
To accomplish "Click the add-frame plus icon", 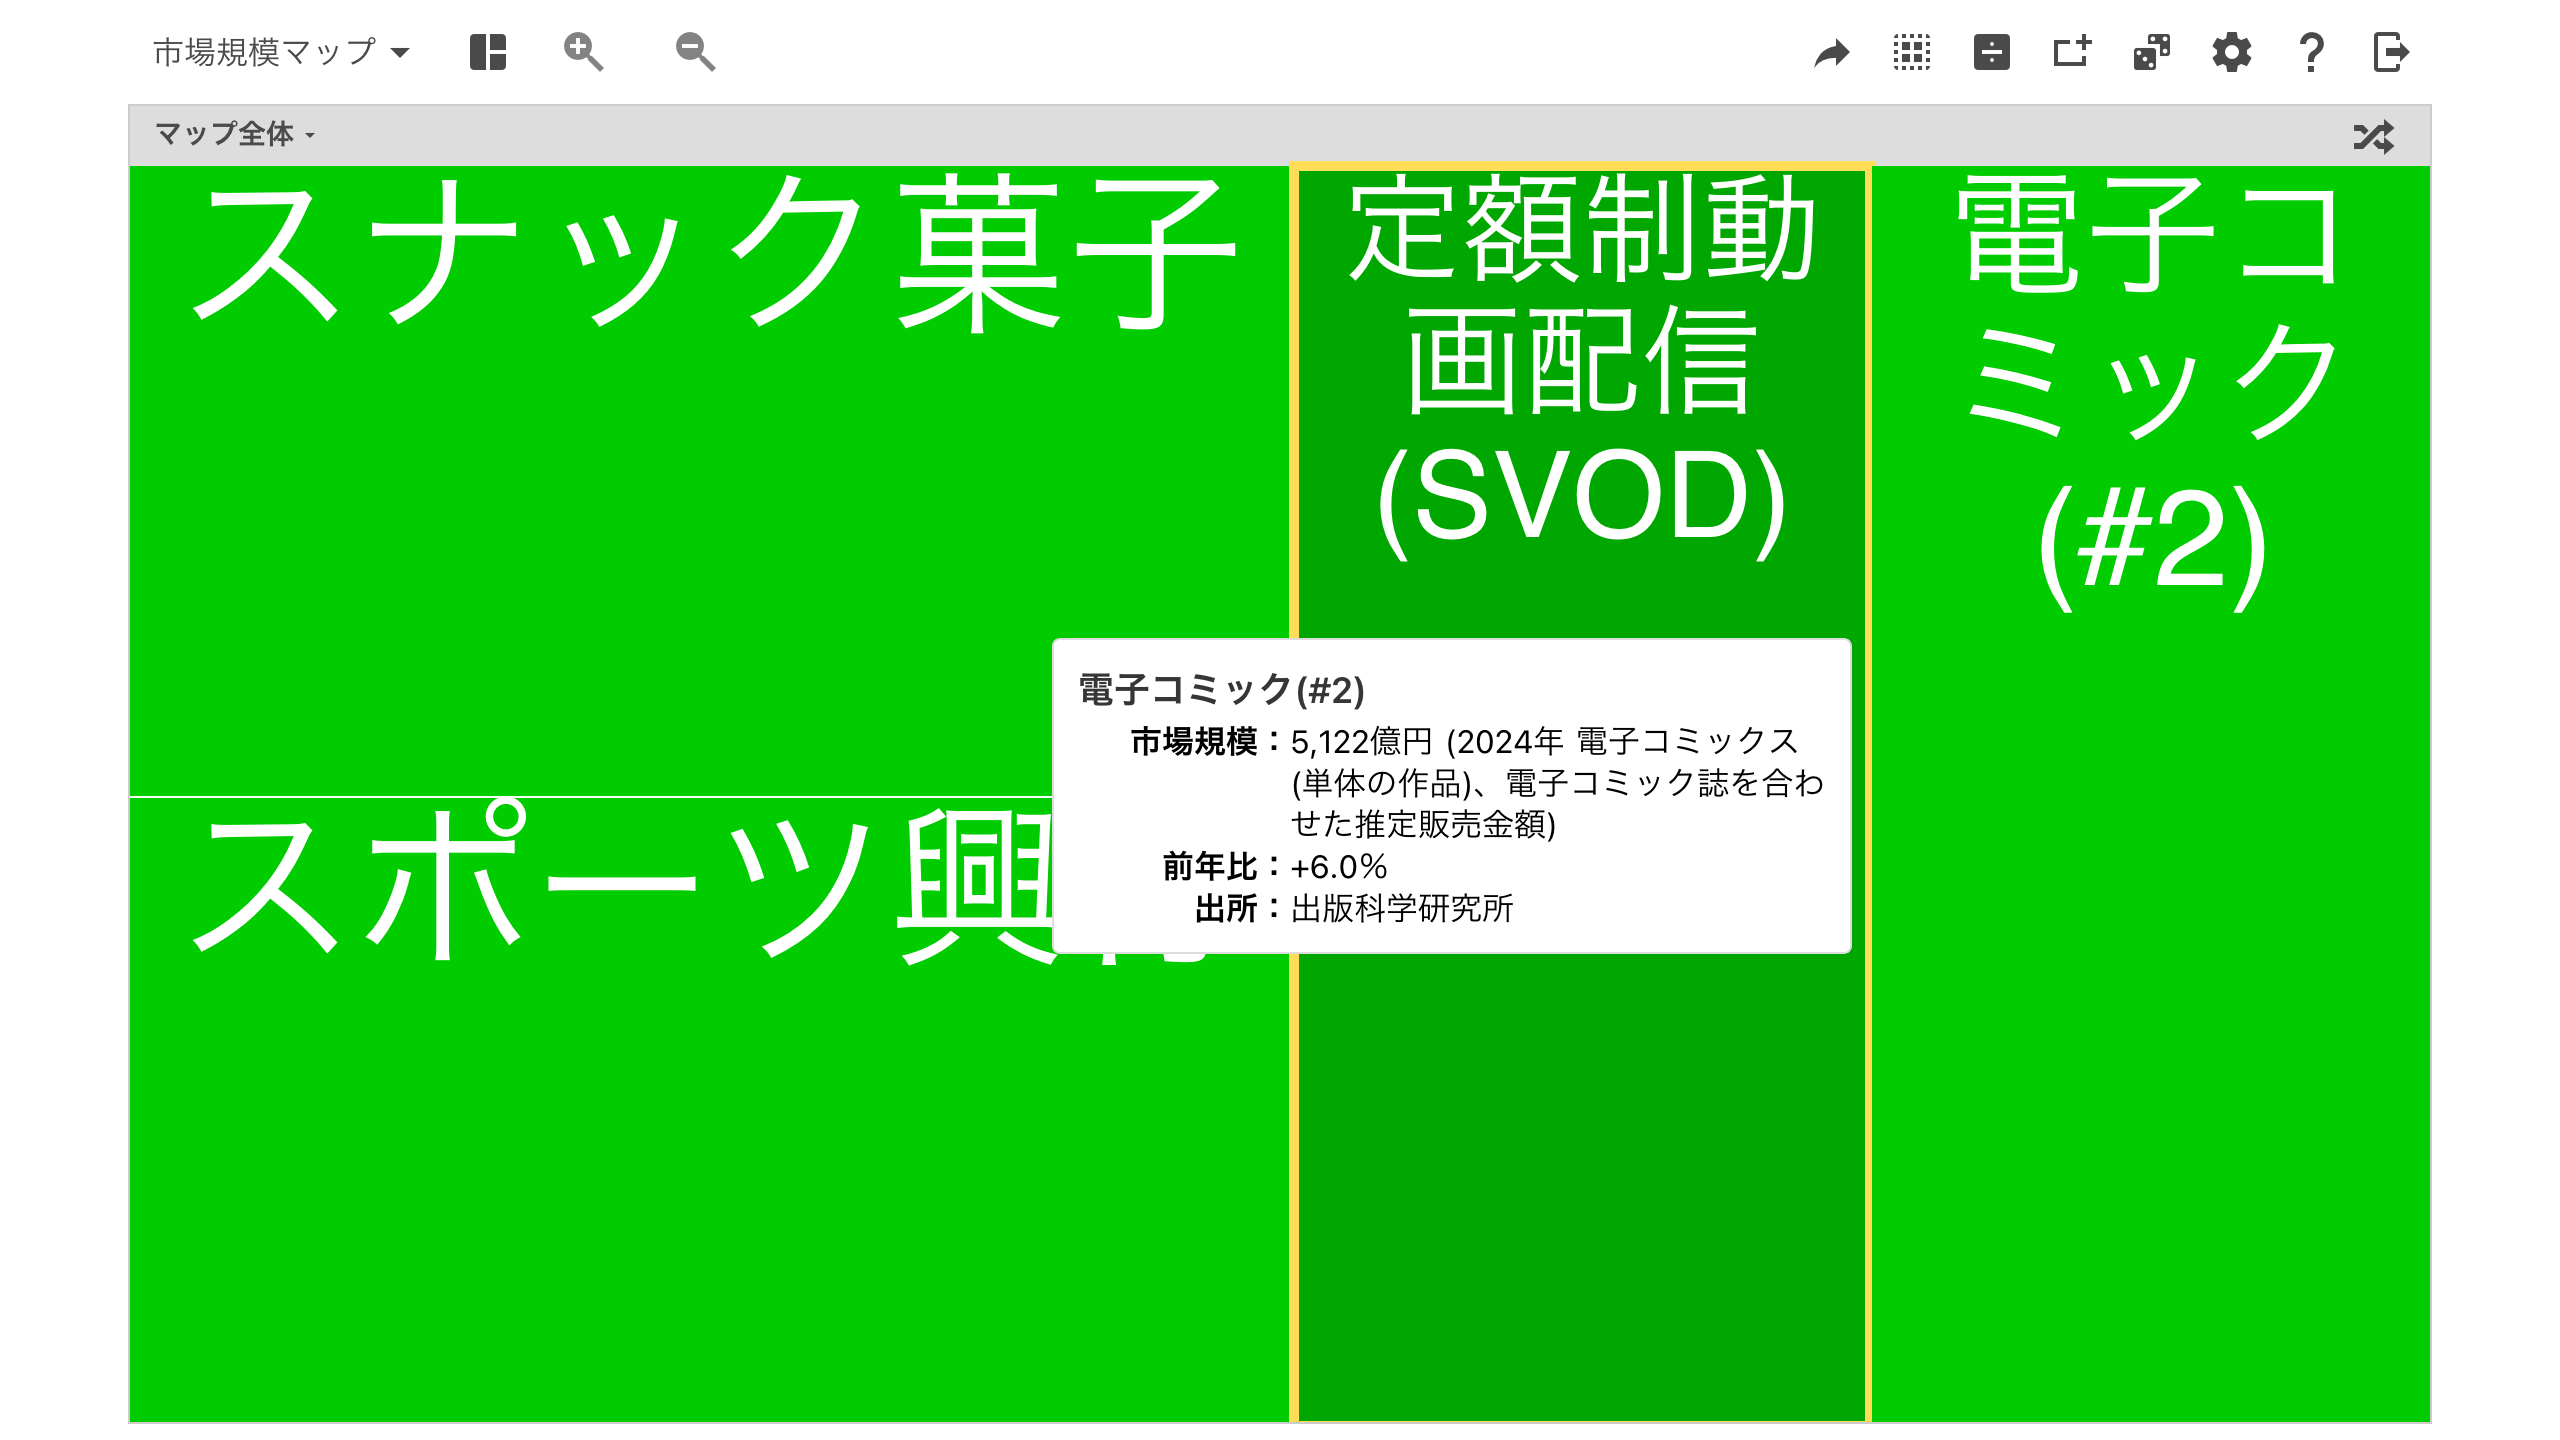I will [x=2072, y=52].
